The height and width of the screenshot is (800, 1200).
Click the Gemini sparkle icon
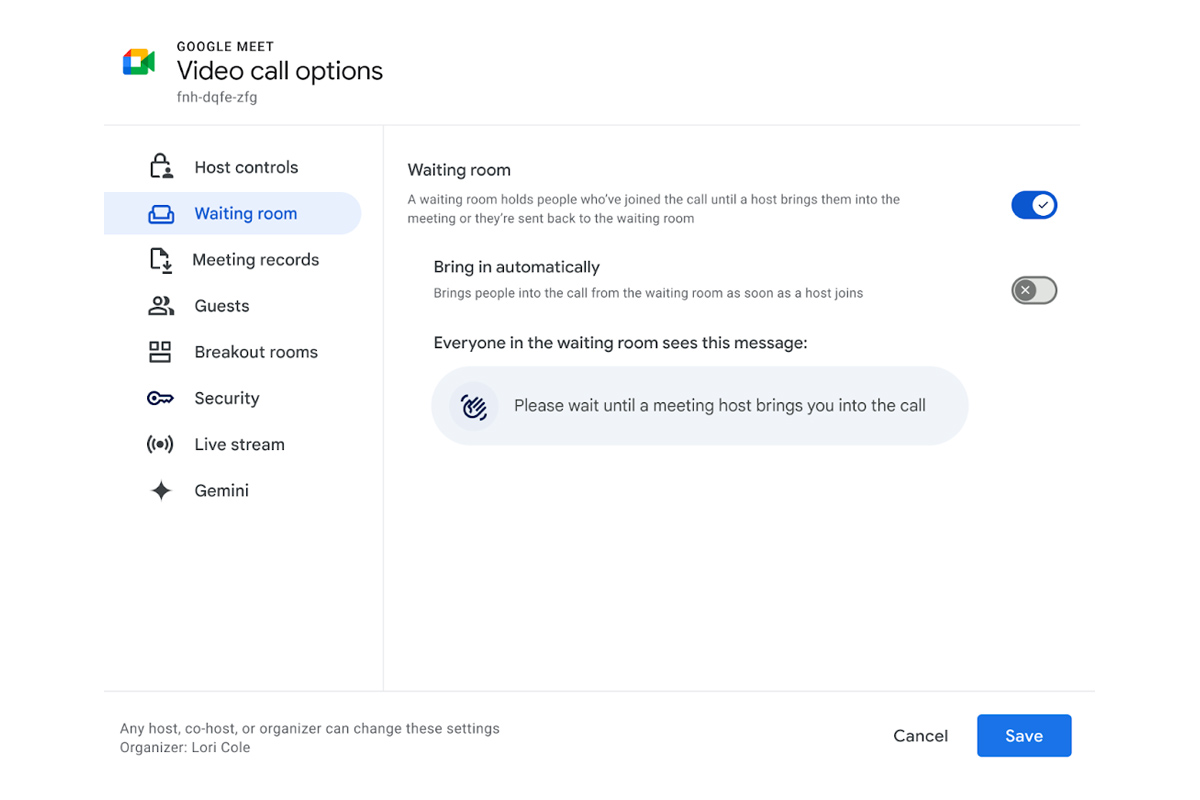tap(161, 491)
